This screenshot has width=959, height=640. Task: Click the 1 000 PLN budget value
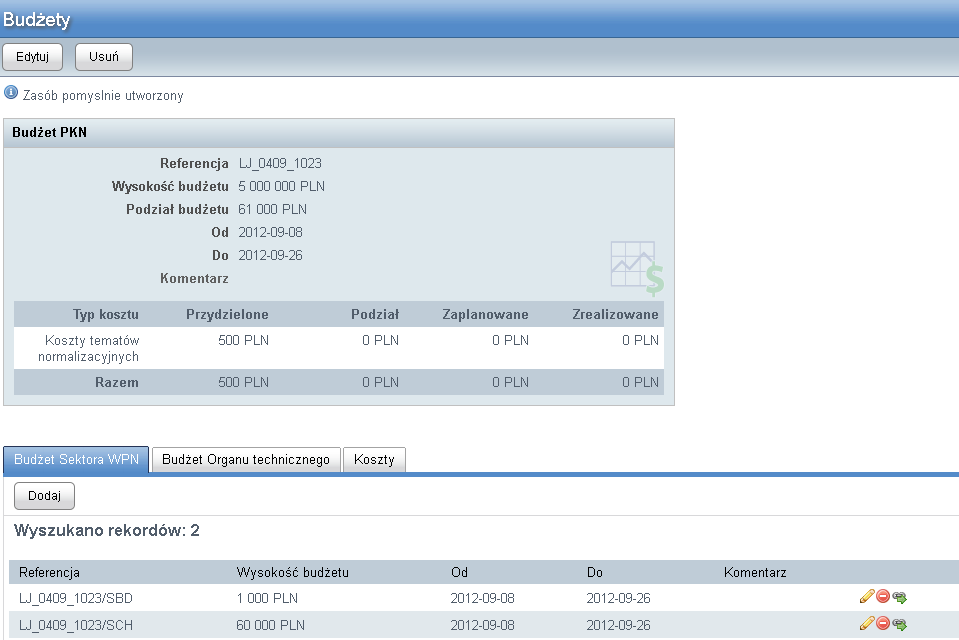267,598
